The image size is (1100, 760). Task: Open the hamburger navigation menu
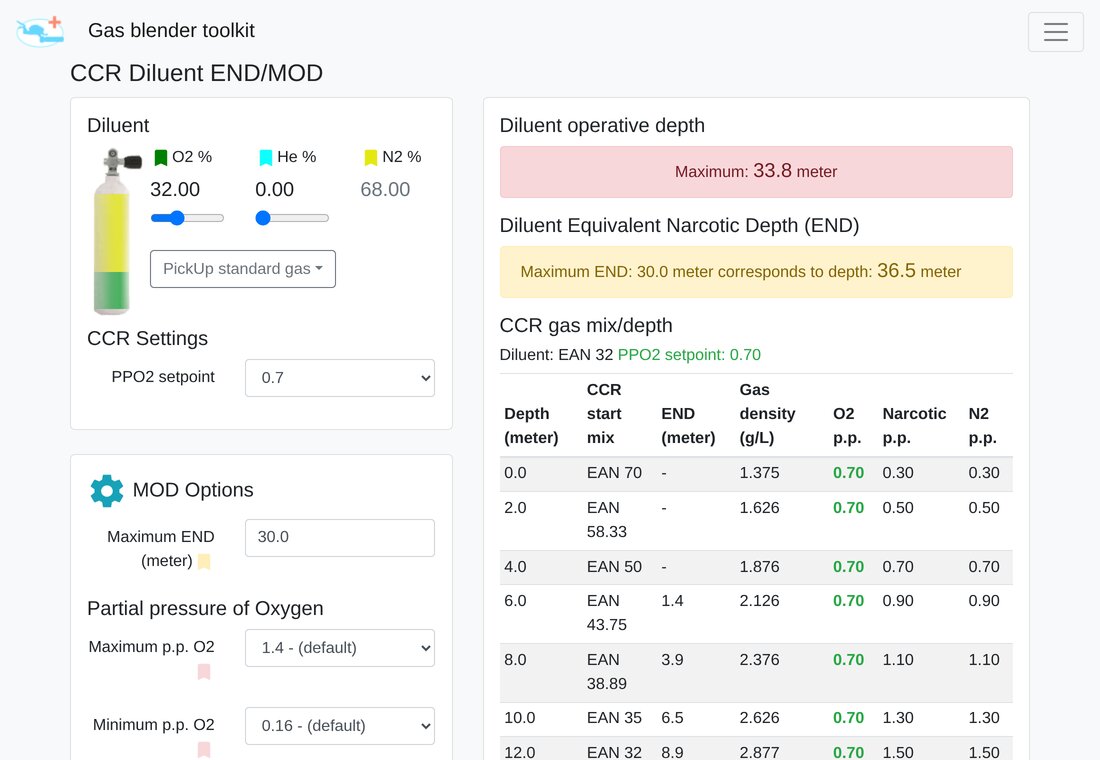tap(1055, 32)
